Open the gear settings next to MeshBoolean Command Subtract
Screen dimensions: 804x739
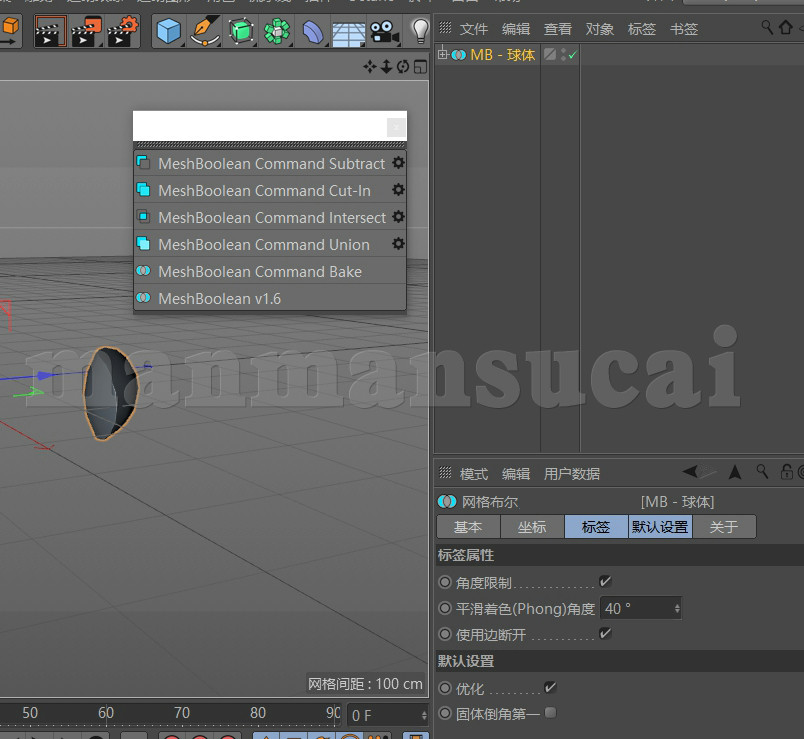pos(397,163)
